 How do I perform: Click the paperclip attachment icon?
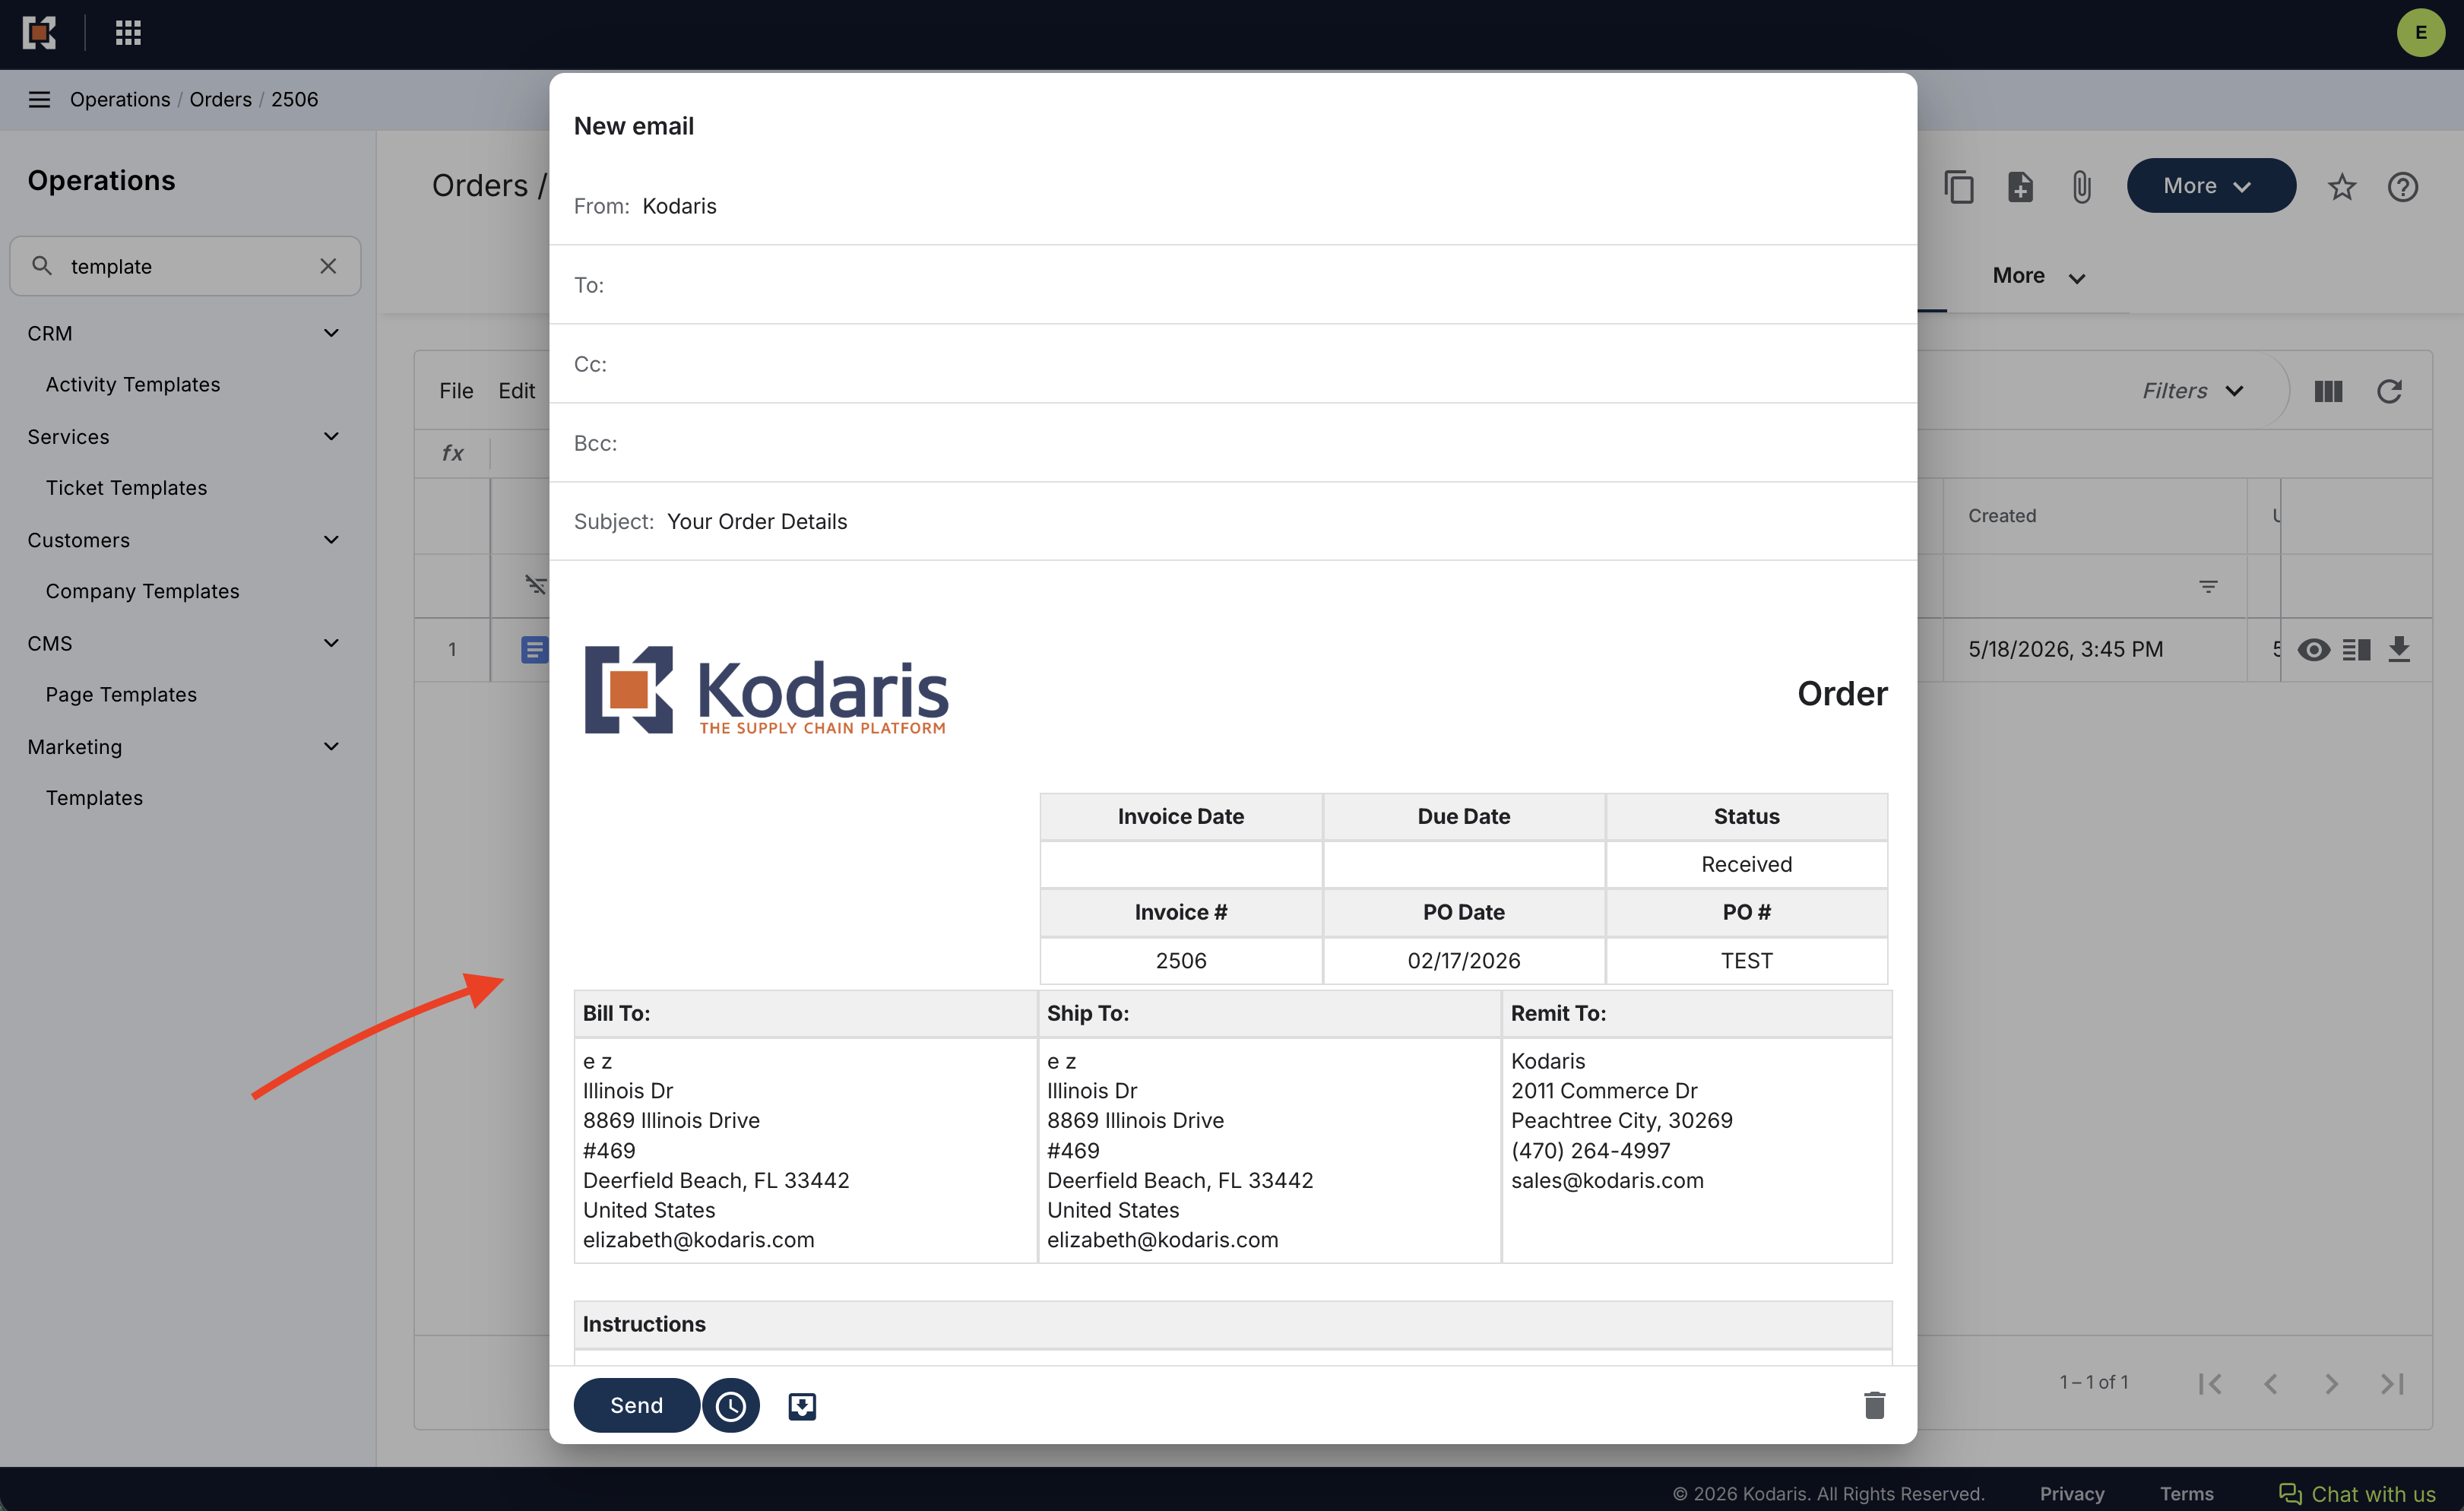[x=2081, y=187]
